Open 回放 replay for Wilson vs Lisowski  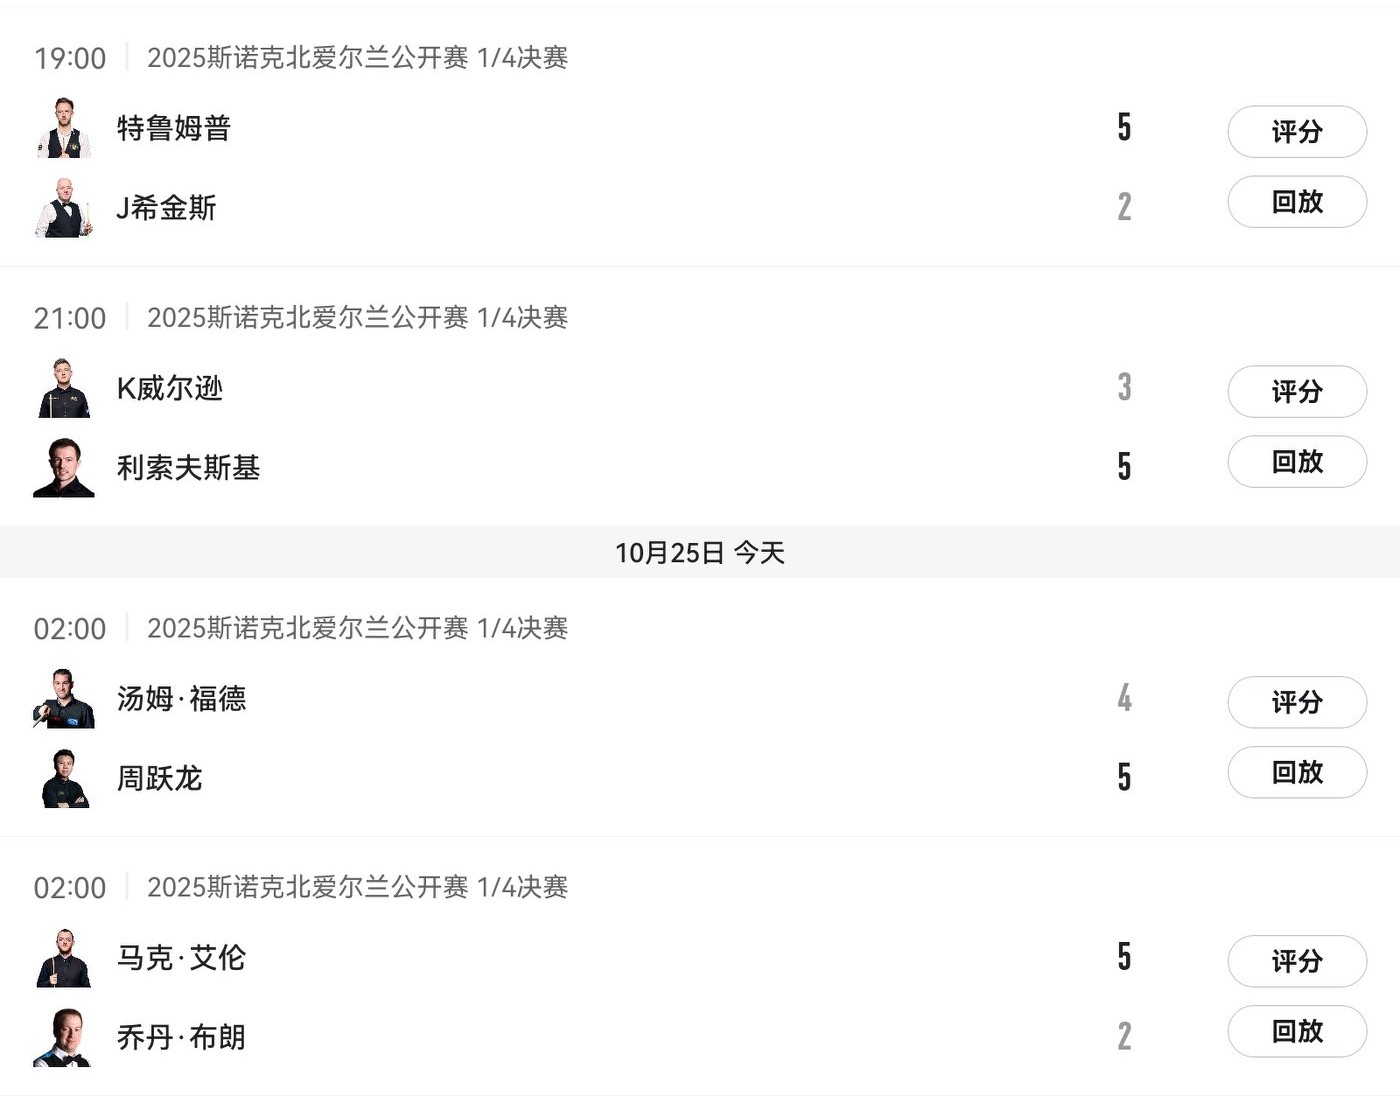1297,462
